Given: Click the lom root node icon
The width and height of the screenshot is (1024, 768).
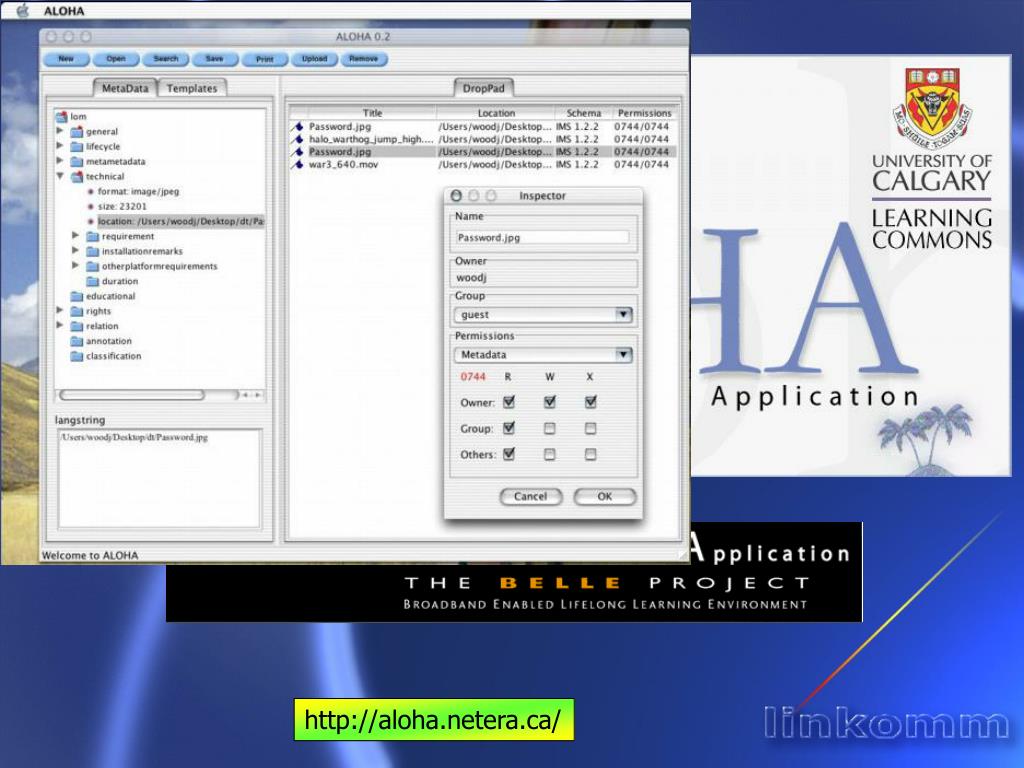Looking at the screenshot, I should tap(61, 117).
